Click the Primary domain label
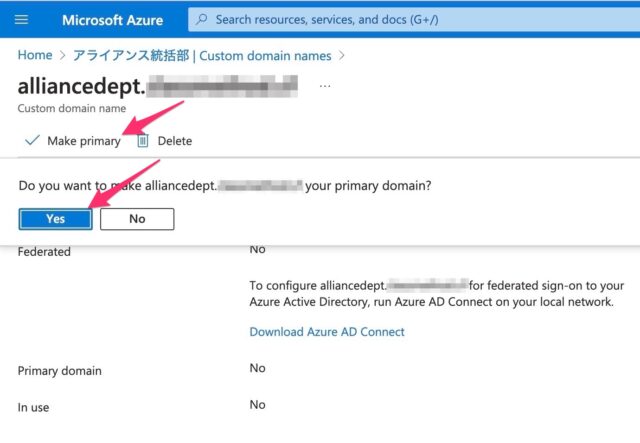Image resolution: width=640 pixels, height=443 pixels. [60, 371]
